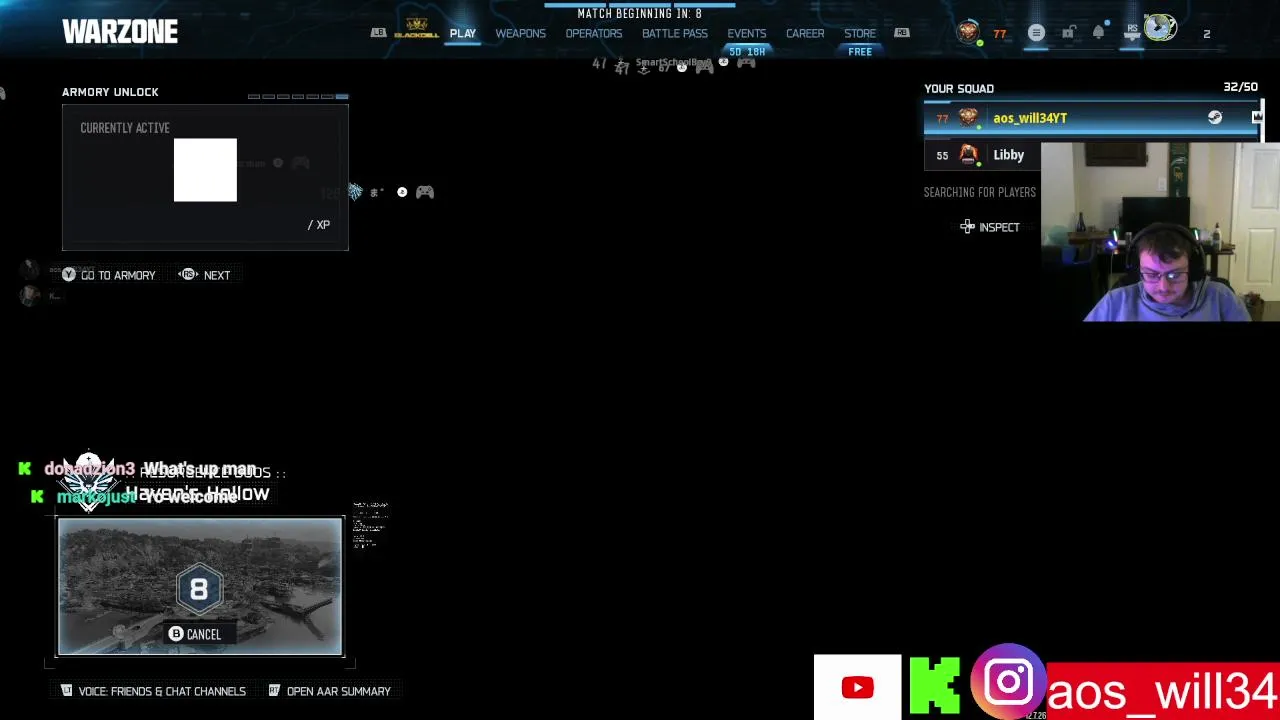Image resolution: width=1280 pixels, height=720 pixels.
Task: Click the Armory Unlock progress indicator bar
Action: (298, 97)
